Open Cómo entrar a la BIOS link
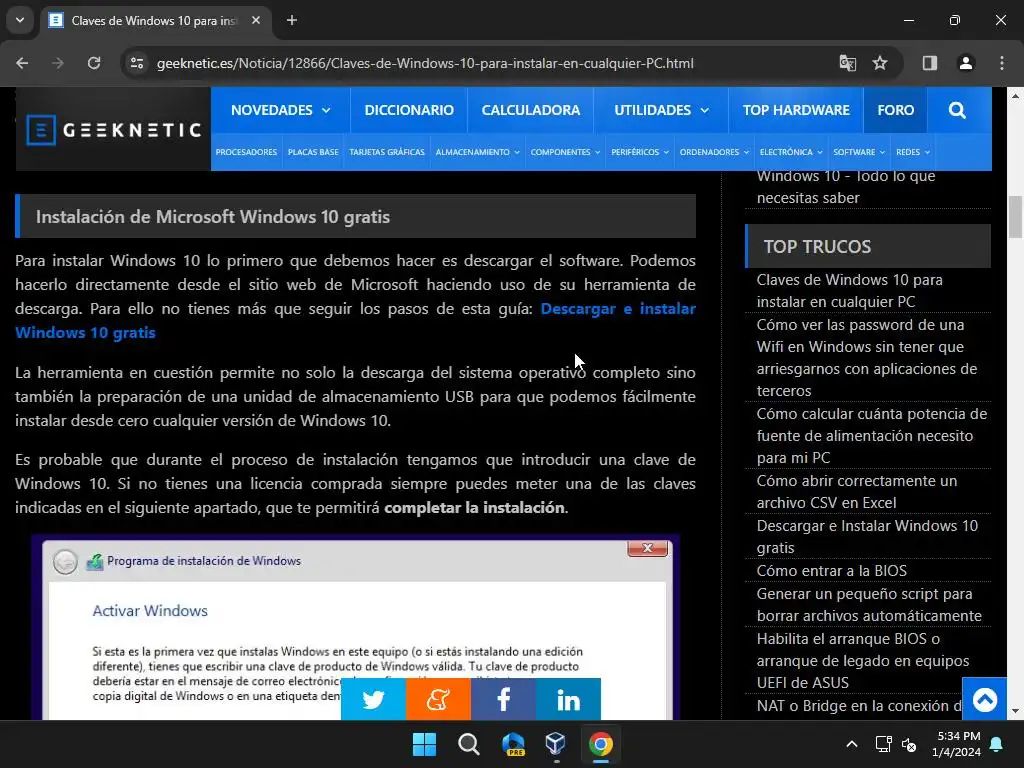The width and height of the screenshot is (1024, 768). (x=831, y=571)
